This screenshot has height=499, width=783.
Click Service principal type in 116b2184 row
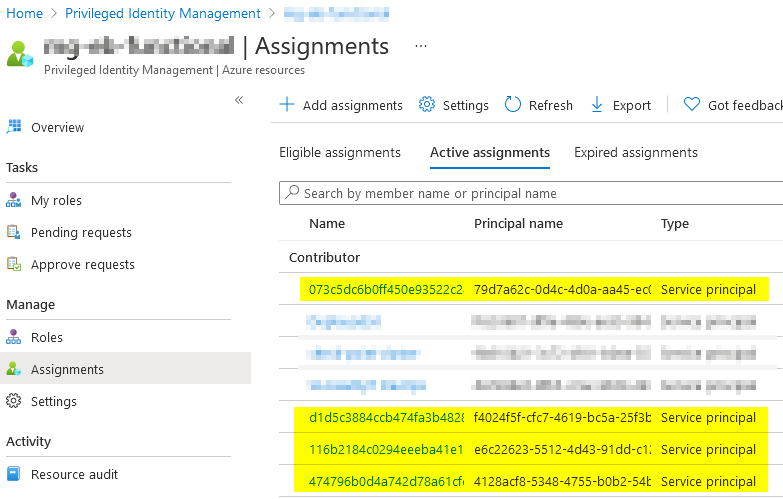point(708,450)
